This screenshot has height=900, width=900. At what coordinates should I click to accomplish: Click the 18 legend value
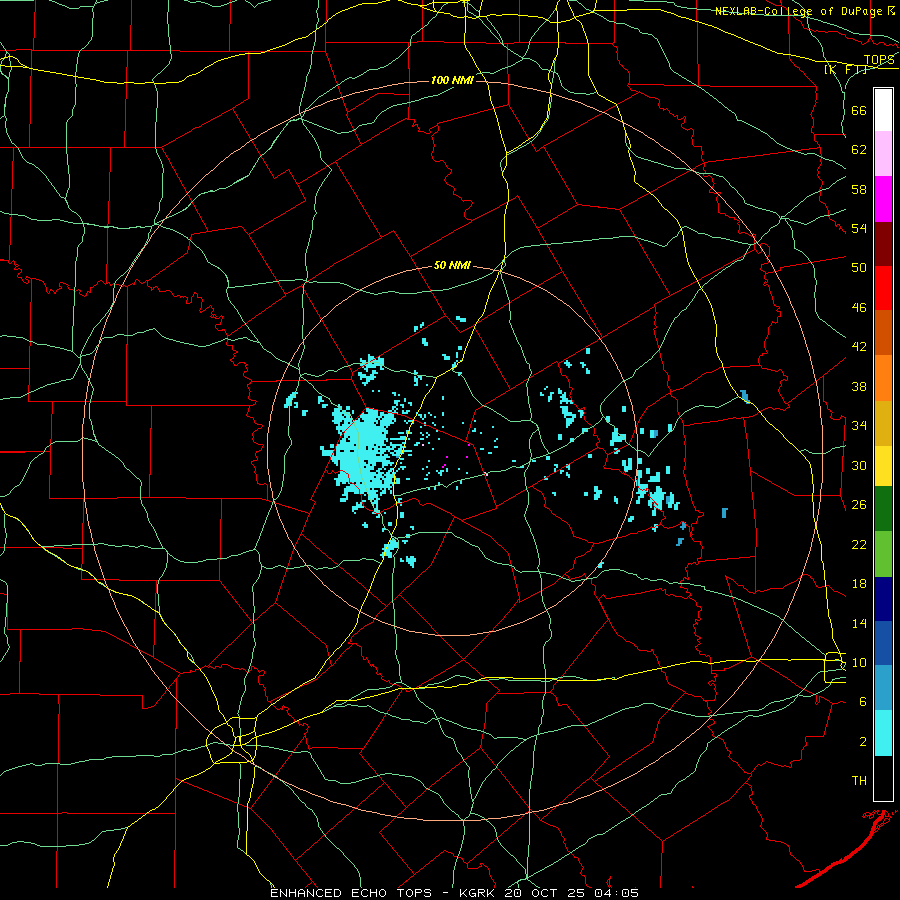click(859, 584)
